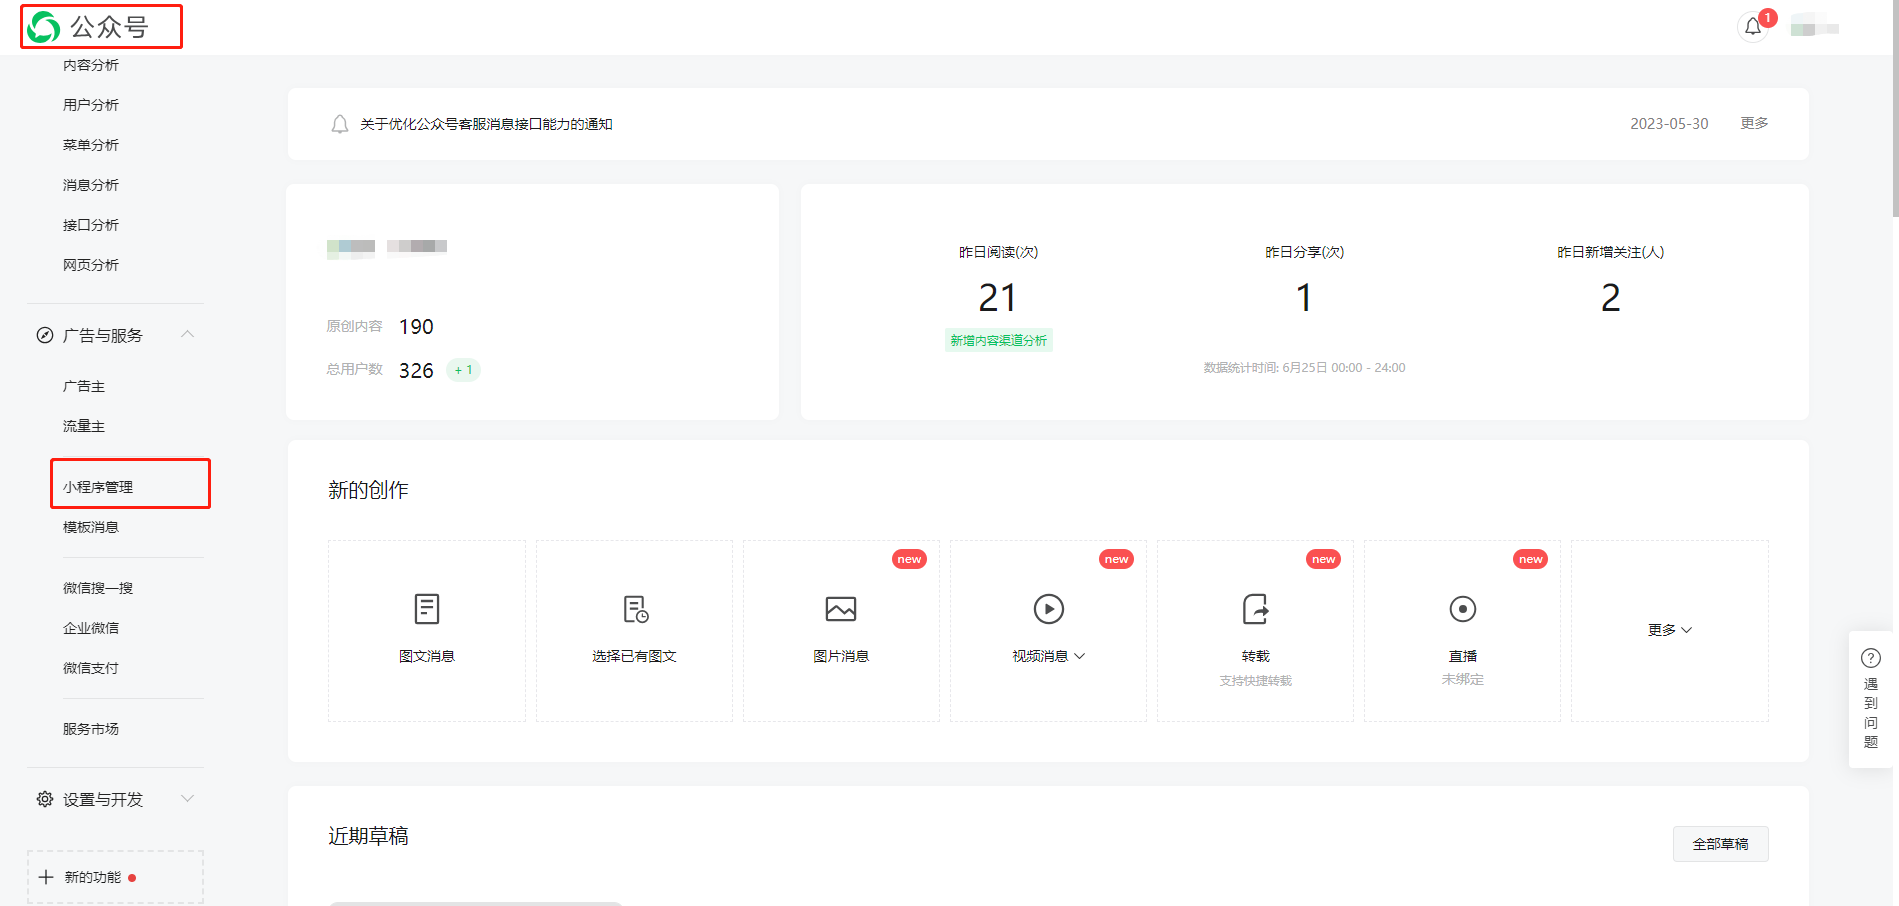Viewport: 1899px width, 906px height.
Task: Open 微信支付 in the sidebar
Action: coord(91,668)
